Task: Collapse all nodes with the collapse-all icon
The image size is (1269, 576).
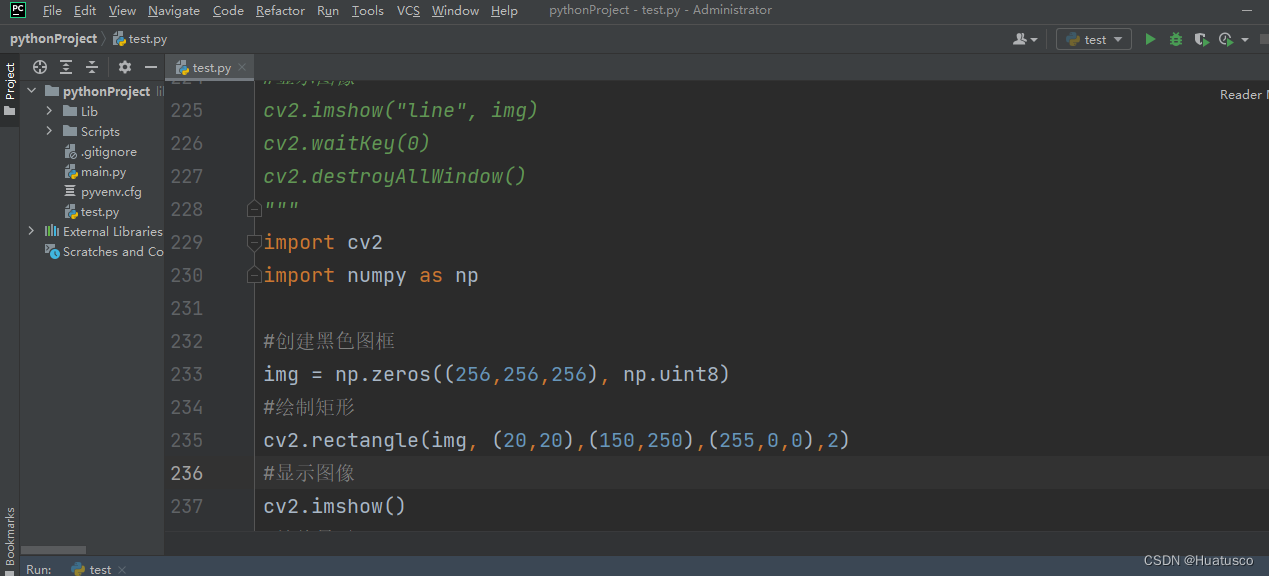Action: click(89, 67)
